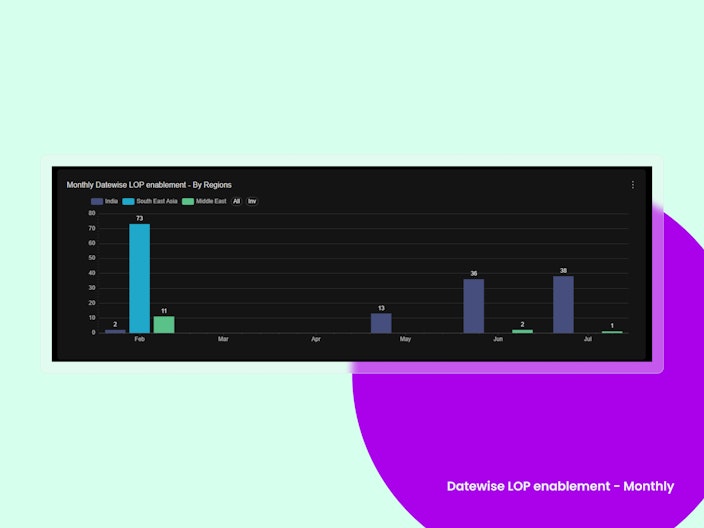Click the 80 y-axis value

coord(92,213)
